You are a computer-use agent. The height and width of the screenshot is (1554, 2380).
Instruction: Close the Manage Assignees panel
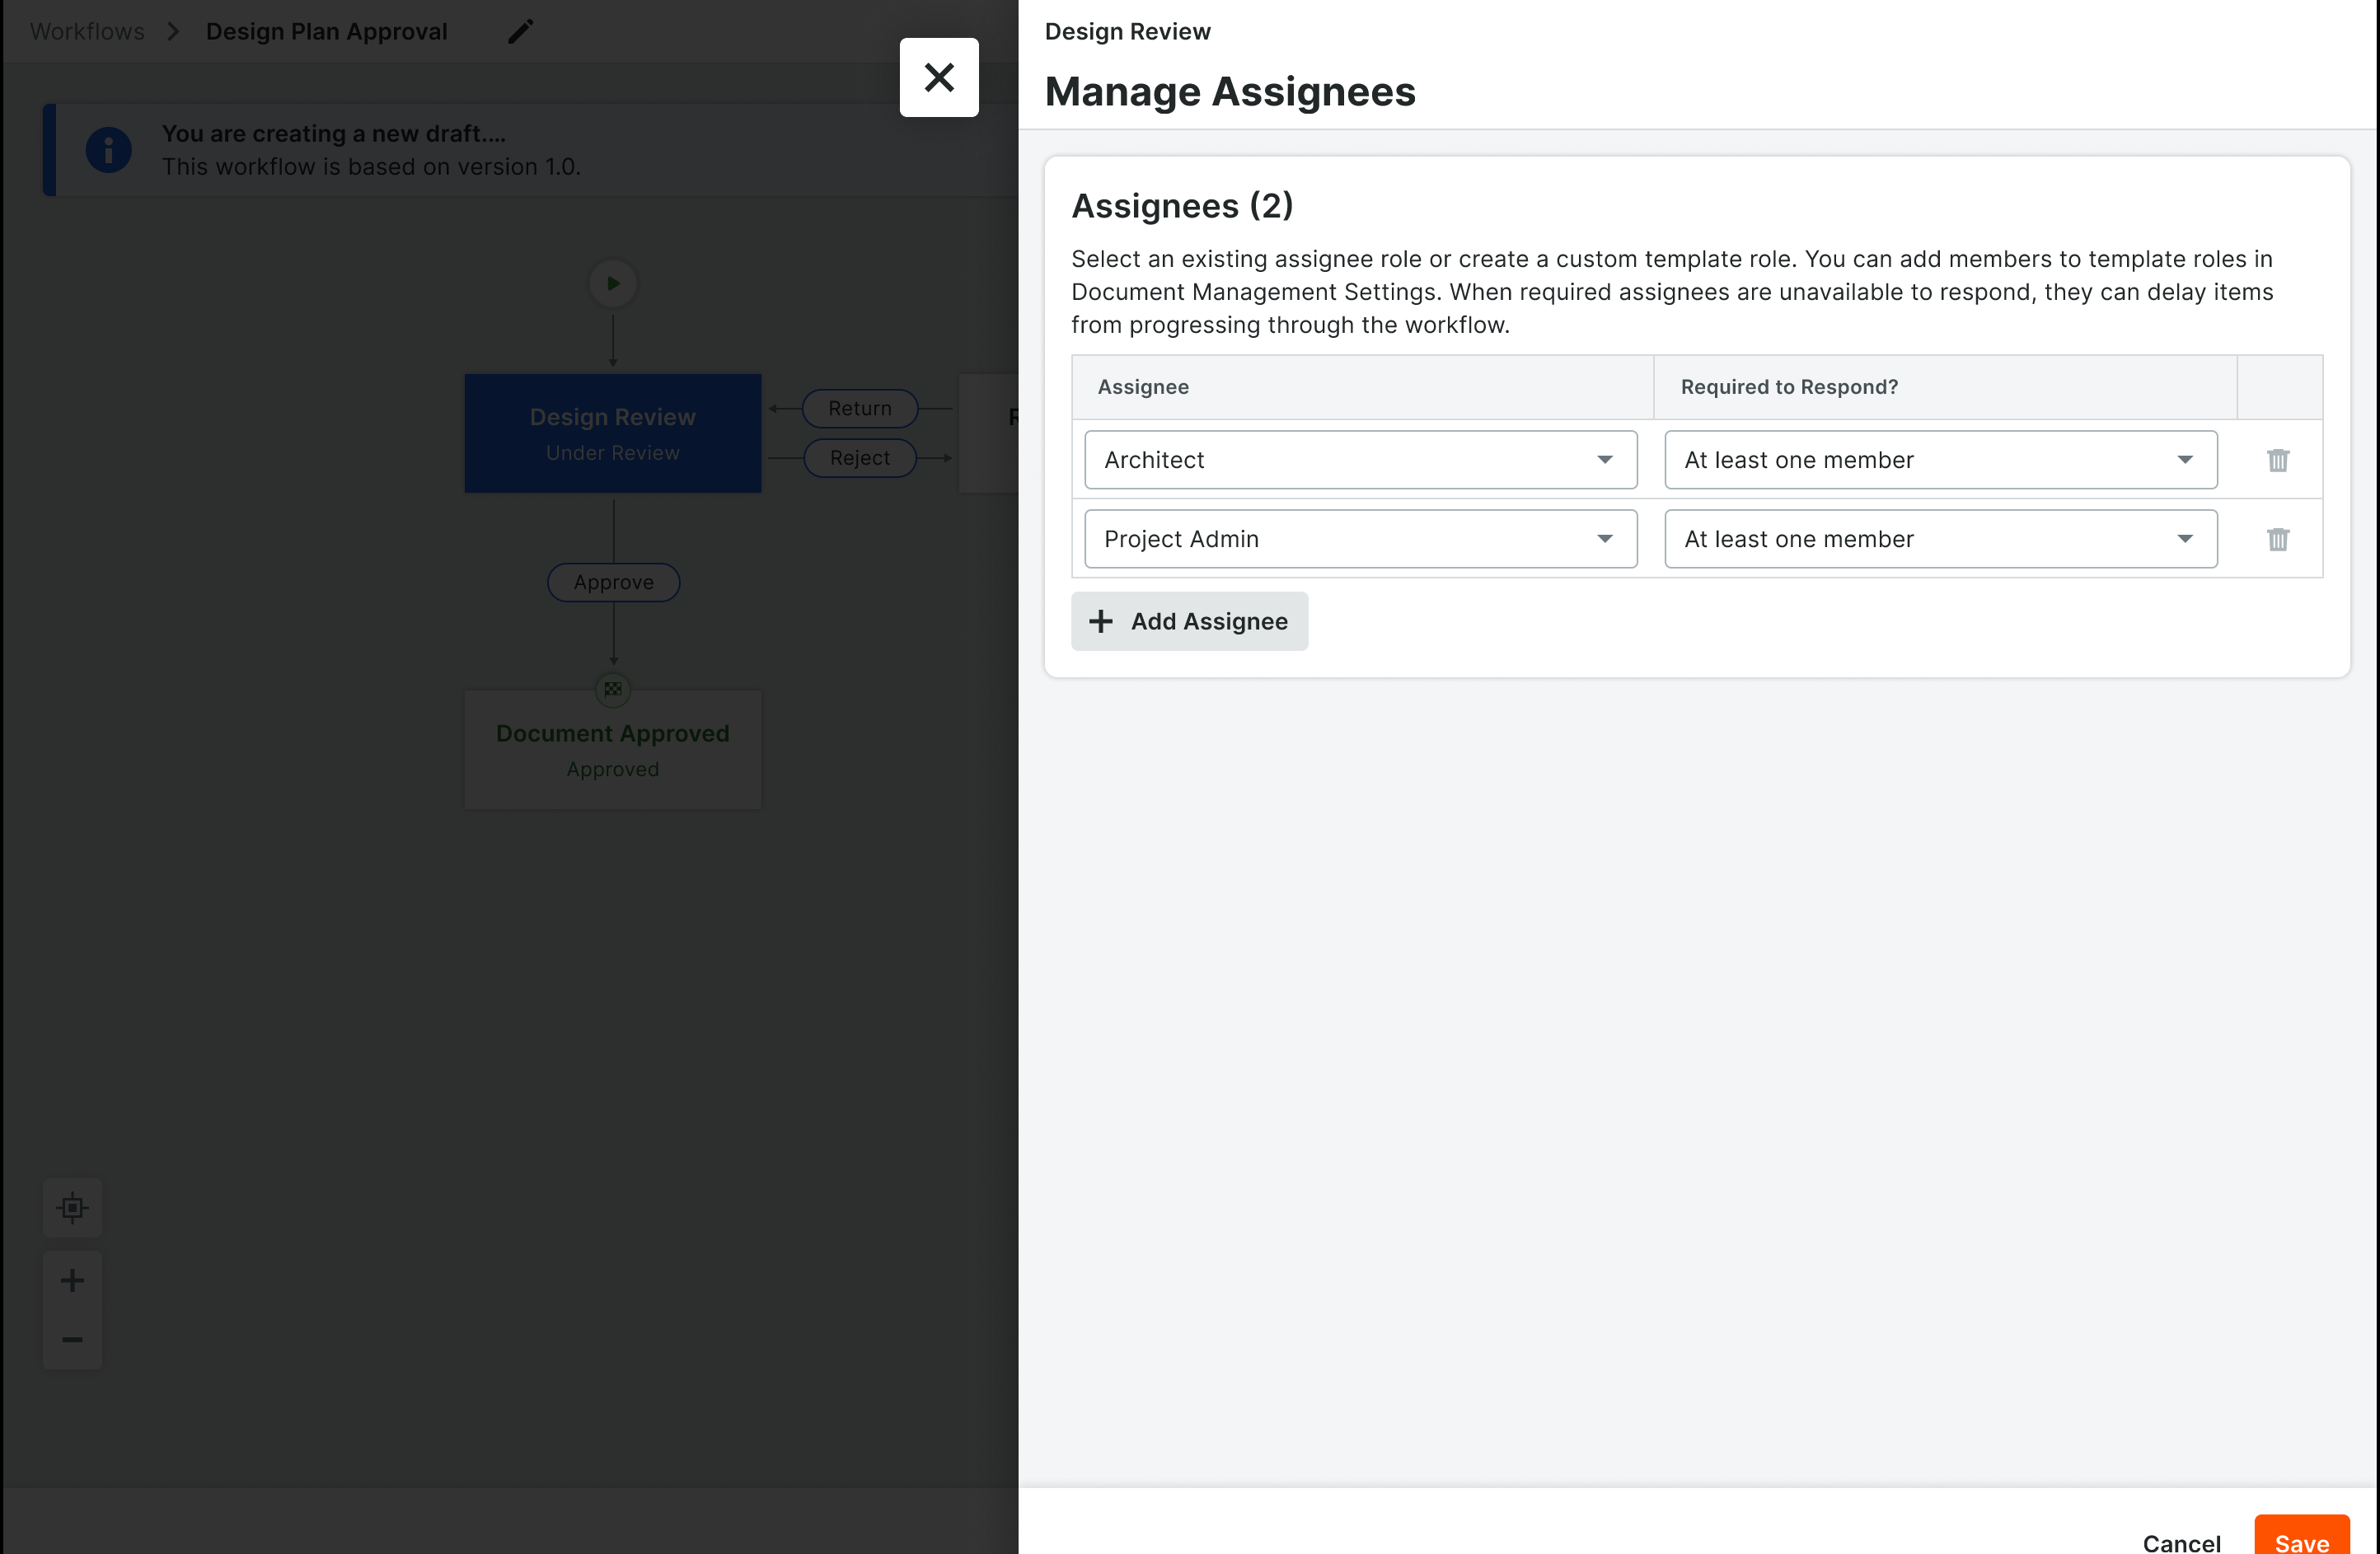(x=938, y=77)
